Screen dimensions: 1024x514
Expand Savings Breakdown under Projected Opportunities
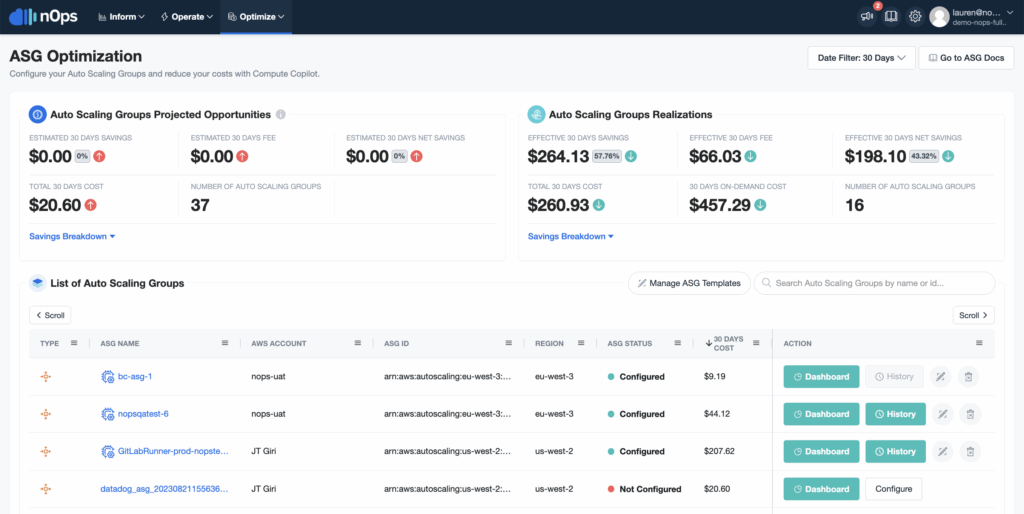(x=73, y=237)
